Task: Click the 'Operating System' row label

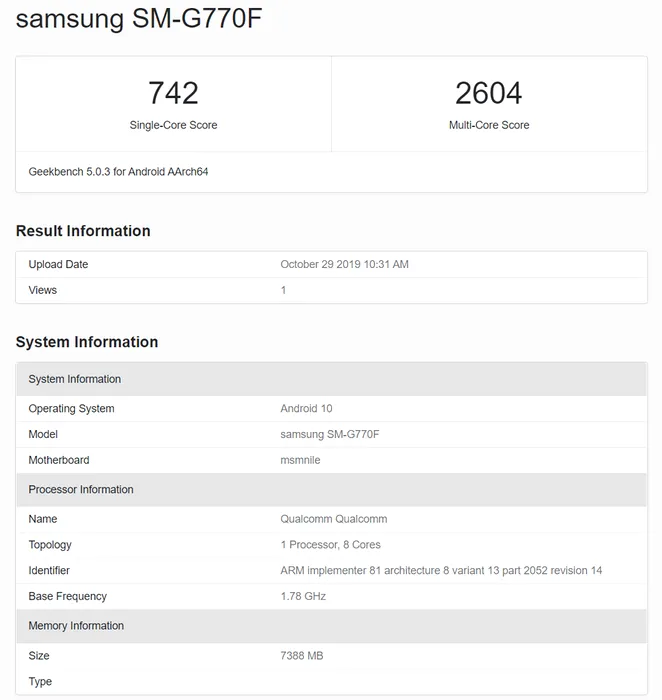Action: coord(71,408)
